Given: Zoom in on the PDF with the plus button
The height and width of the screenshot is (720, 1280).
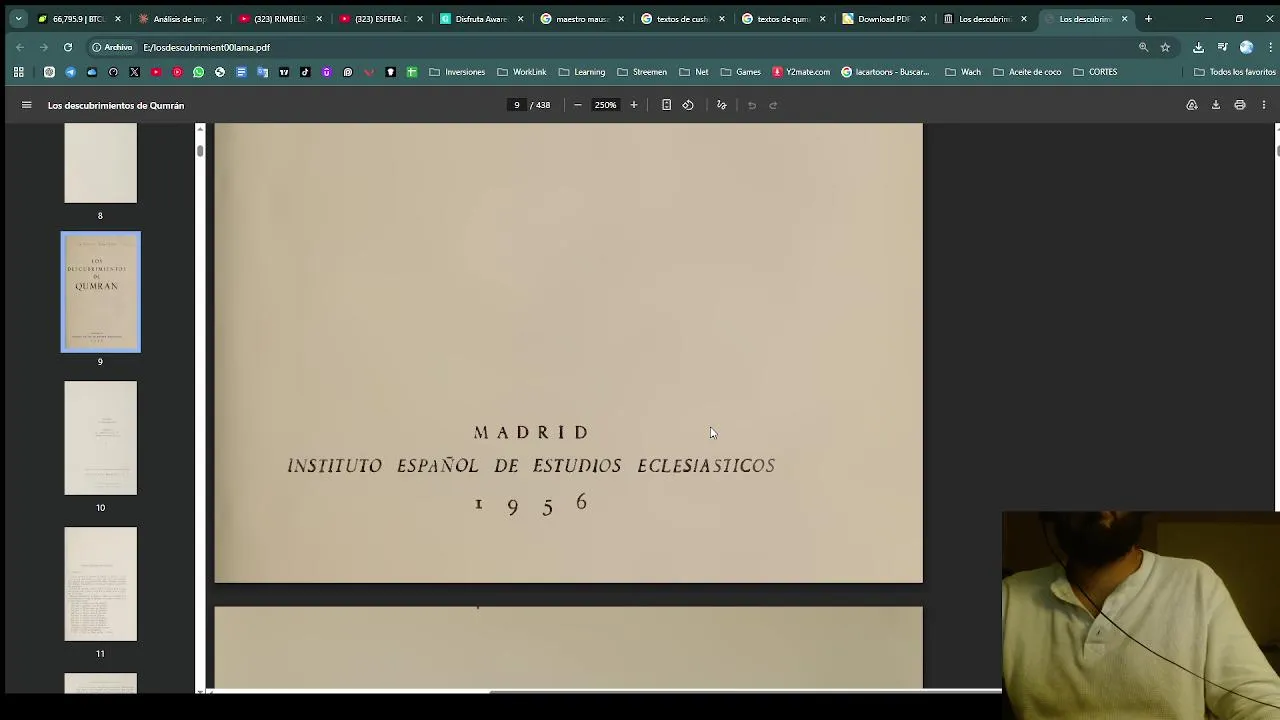Looking at the screenshot, I should 634,105.
